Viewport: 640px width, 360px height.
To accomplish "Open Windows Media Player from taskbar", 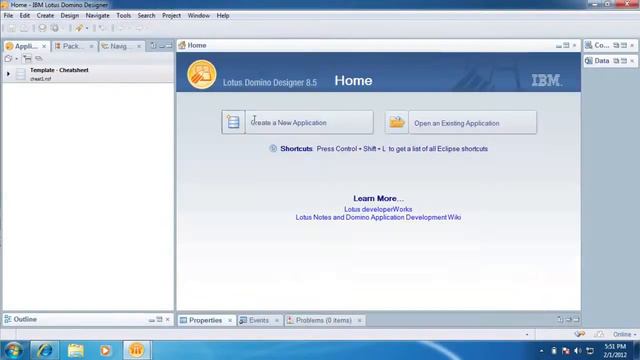I will click(x=106, y=350).
